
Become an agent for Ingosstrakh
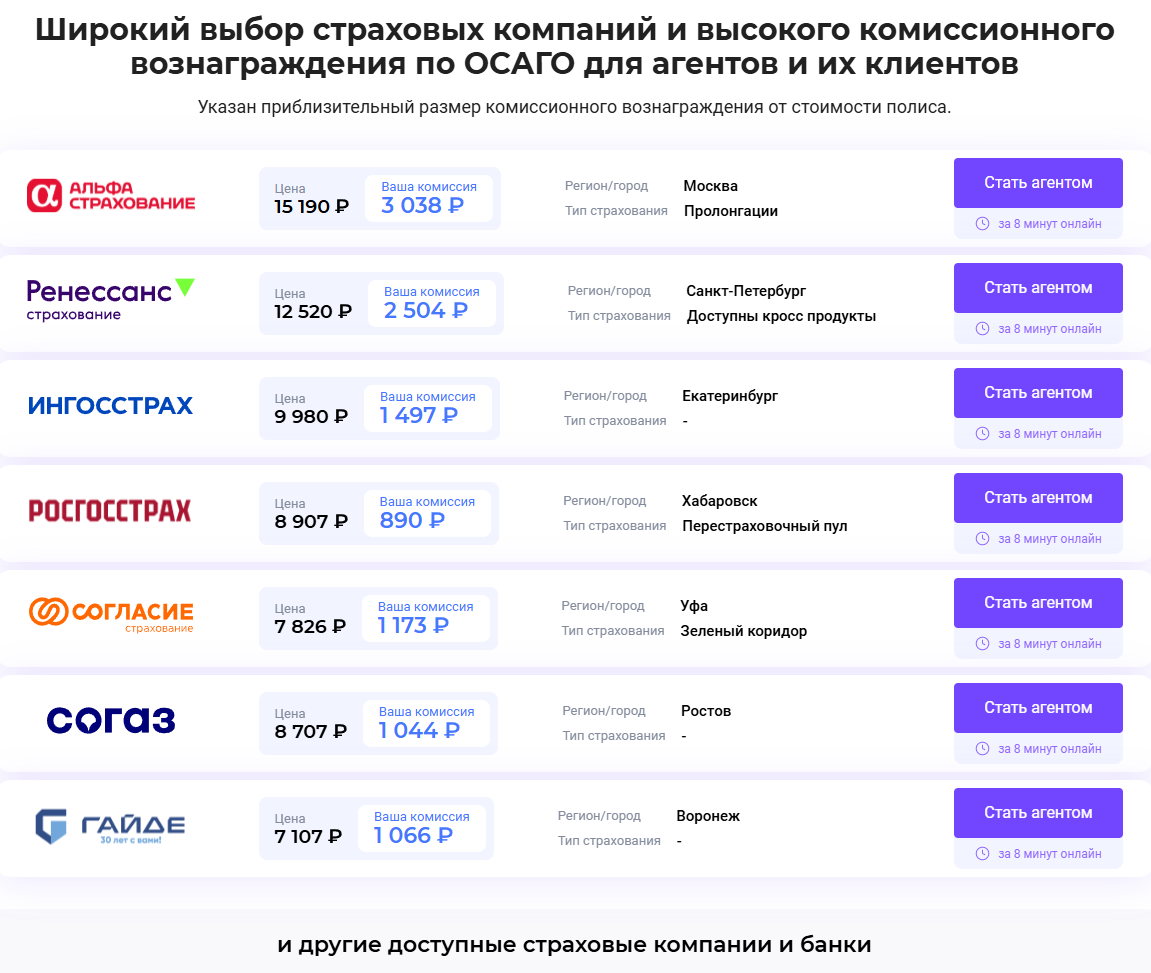point(1038,393)
